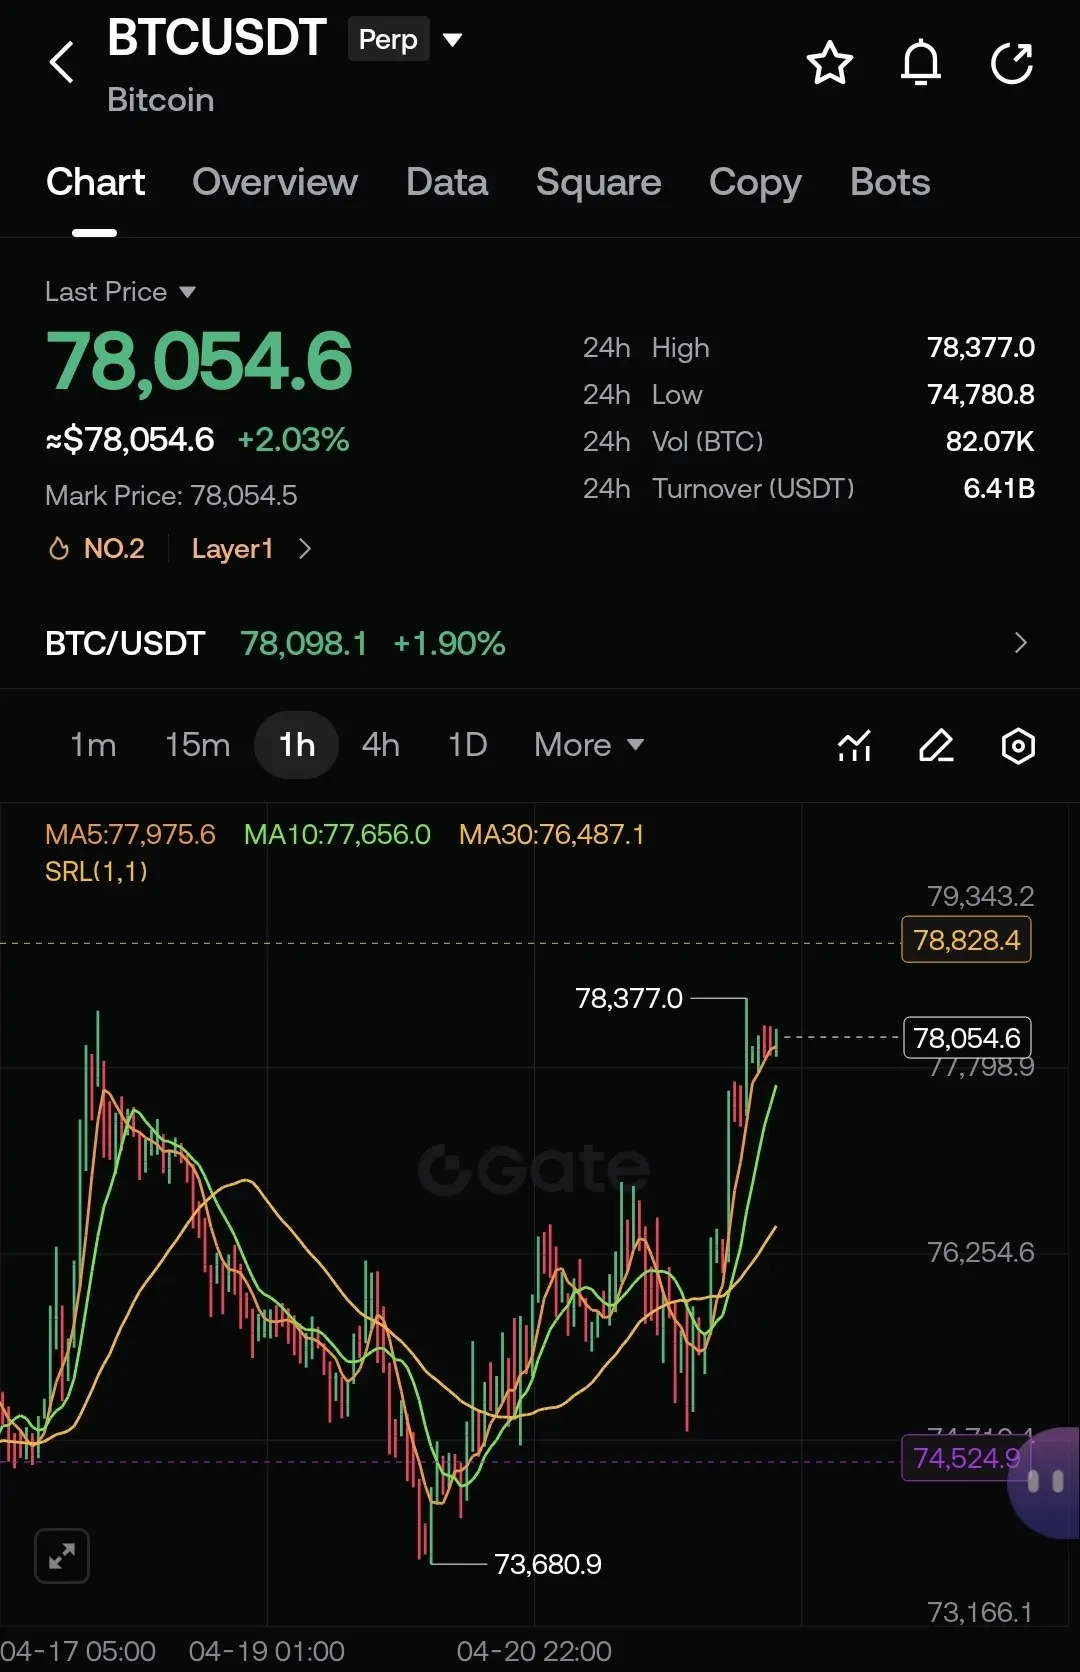Select 4h timeframe
1080x1672 pixels.
click(x=381, y=745)
